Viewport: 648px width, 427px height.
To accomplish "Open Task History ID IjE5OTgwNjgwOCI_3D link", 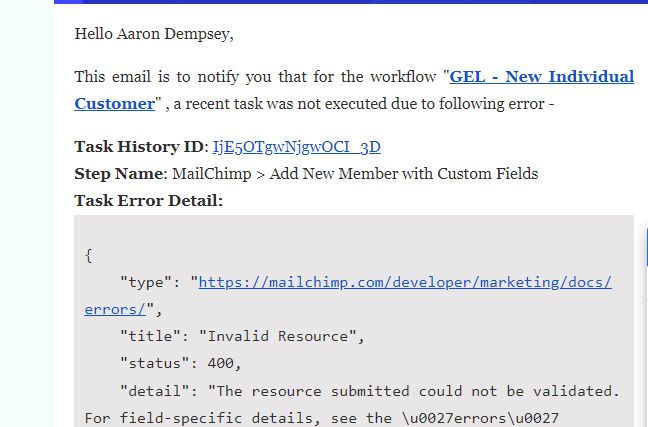I will (x=296, y=147).
